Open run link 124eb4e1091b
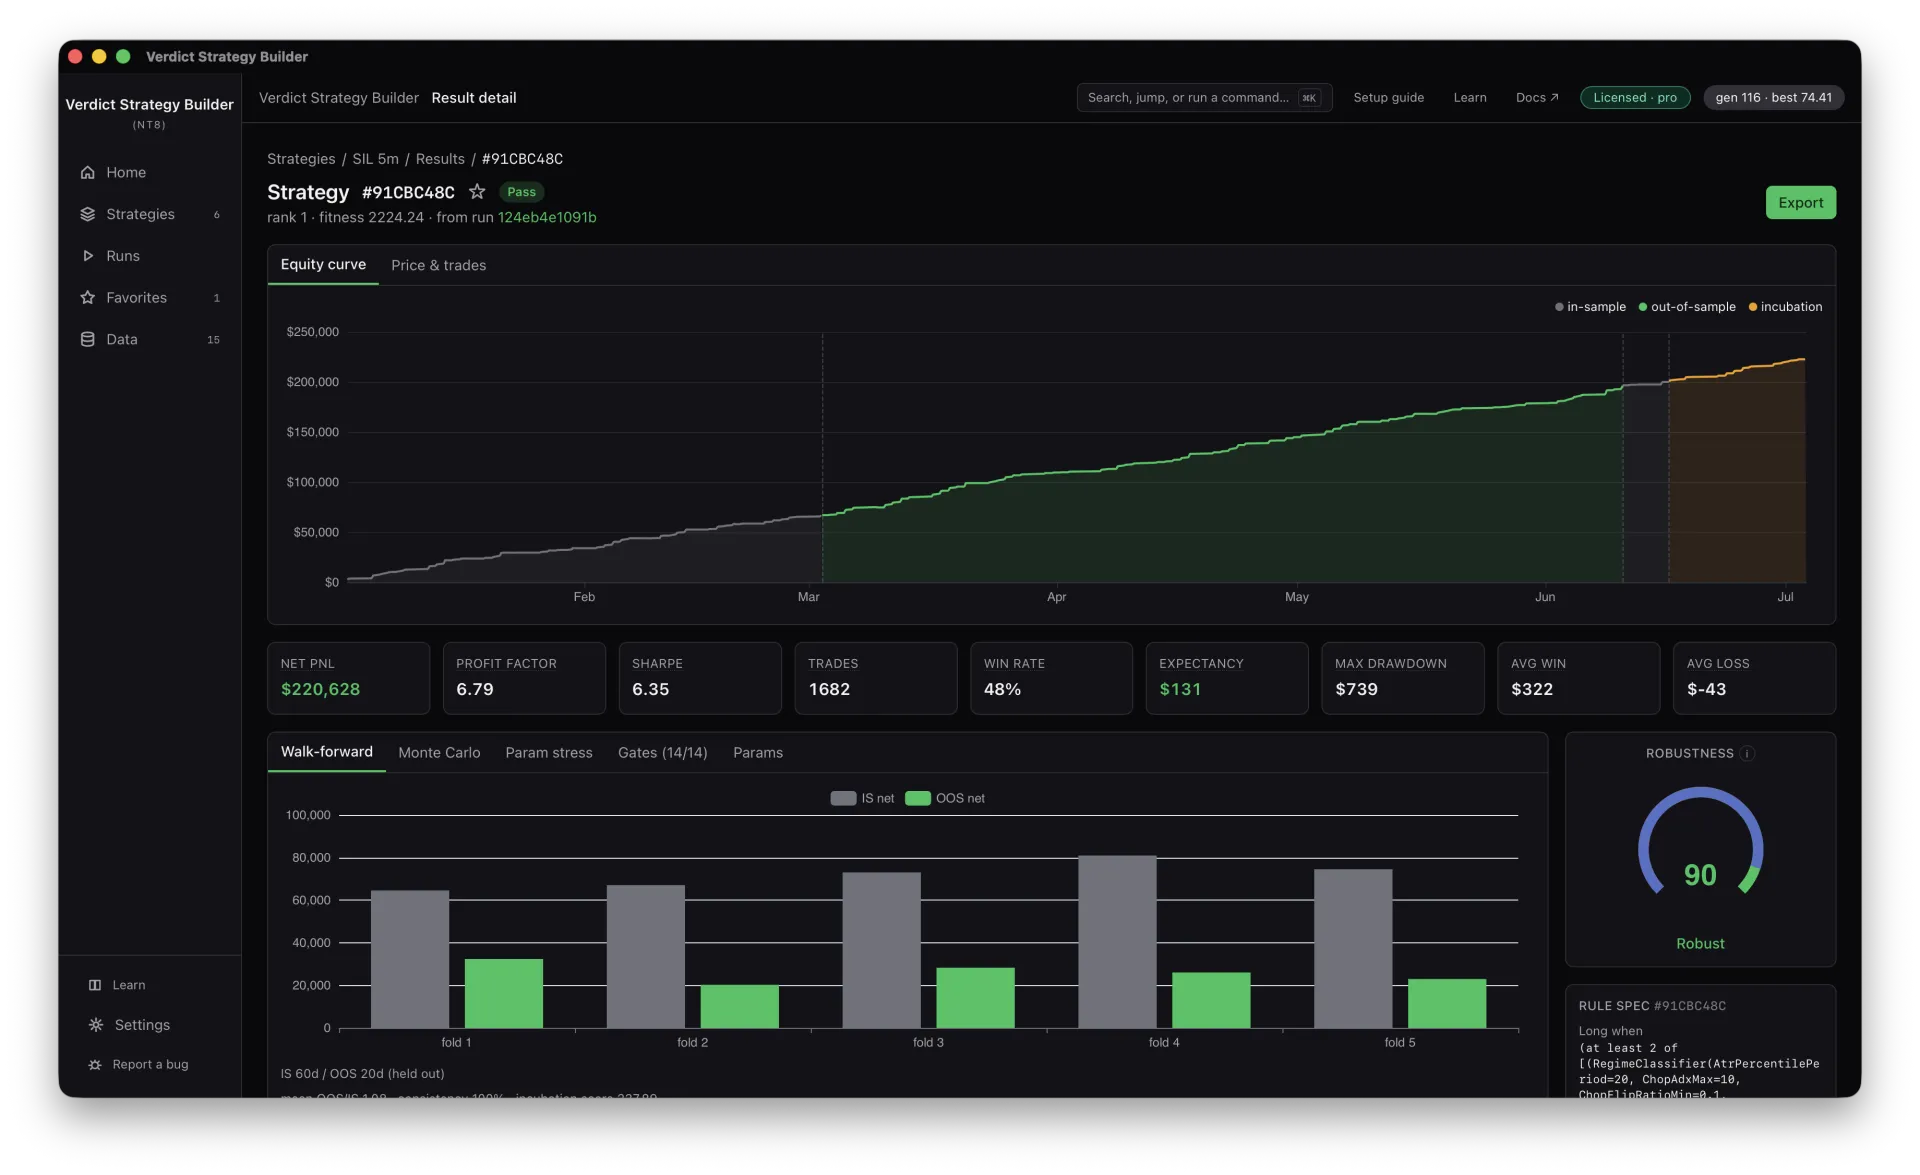This screenshot has width=1920, height=1175. click(547, 217)
